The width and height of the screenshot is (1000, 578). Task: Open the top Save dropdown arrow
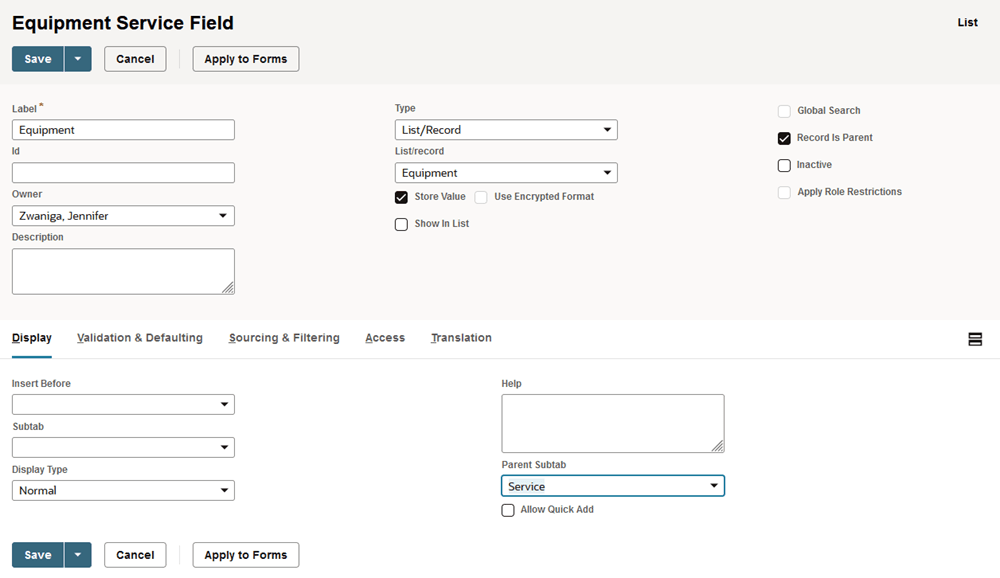[78, 59]
